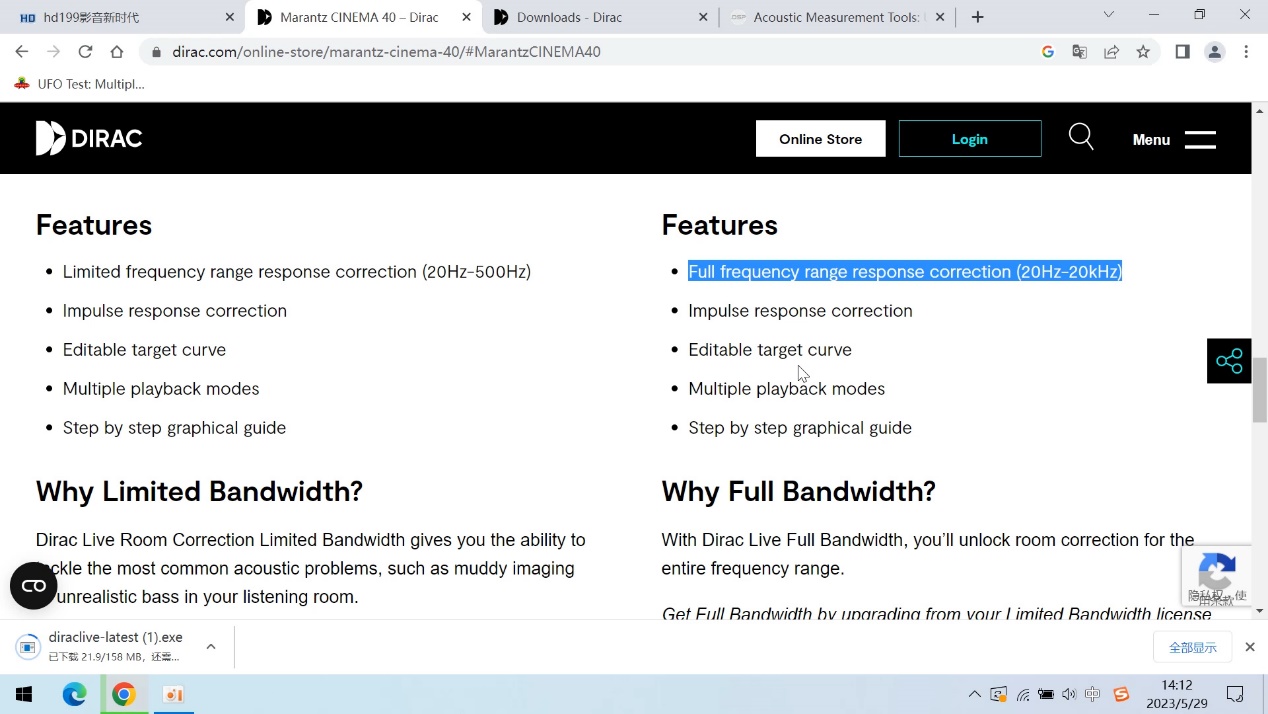Open Chrome's side panel icon
This screenshot has height=714, width=1268.
tap(1182, 52)
